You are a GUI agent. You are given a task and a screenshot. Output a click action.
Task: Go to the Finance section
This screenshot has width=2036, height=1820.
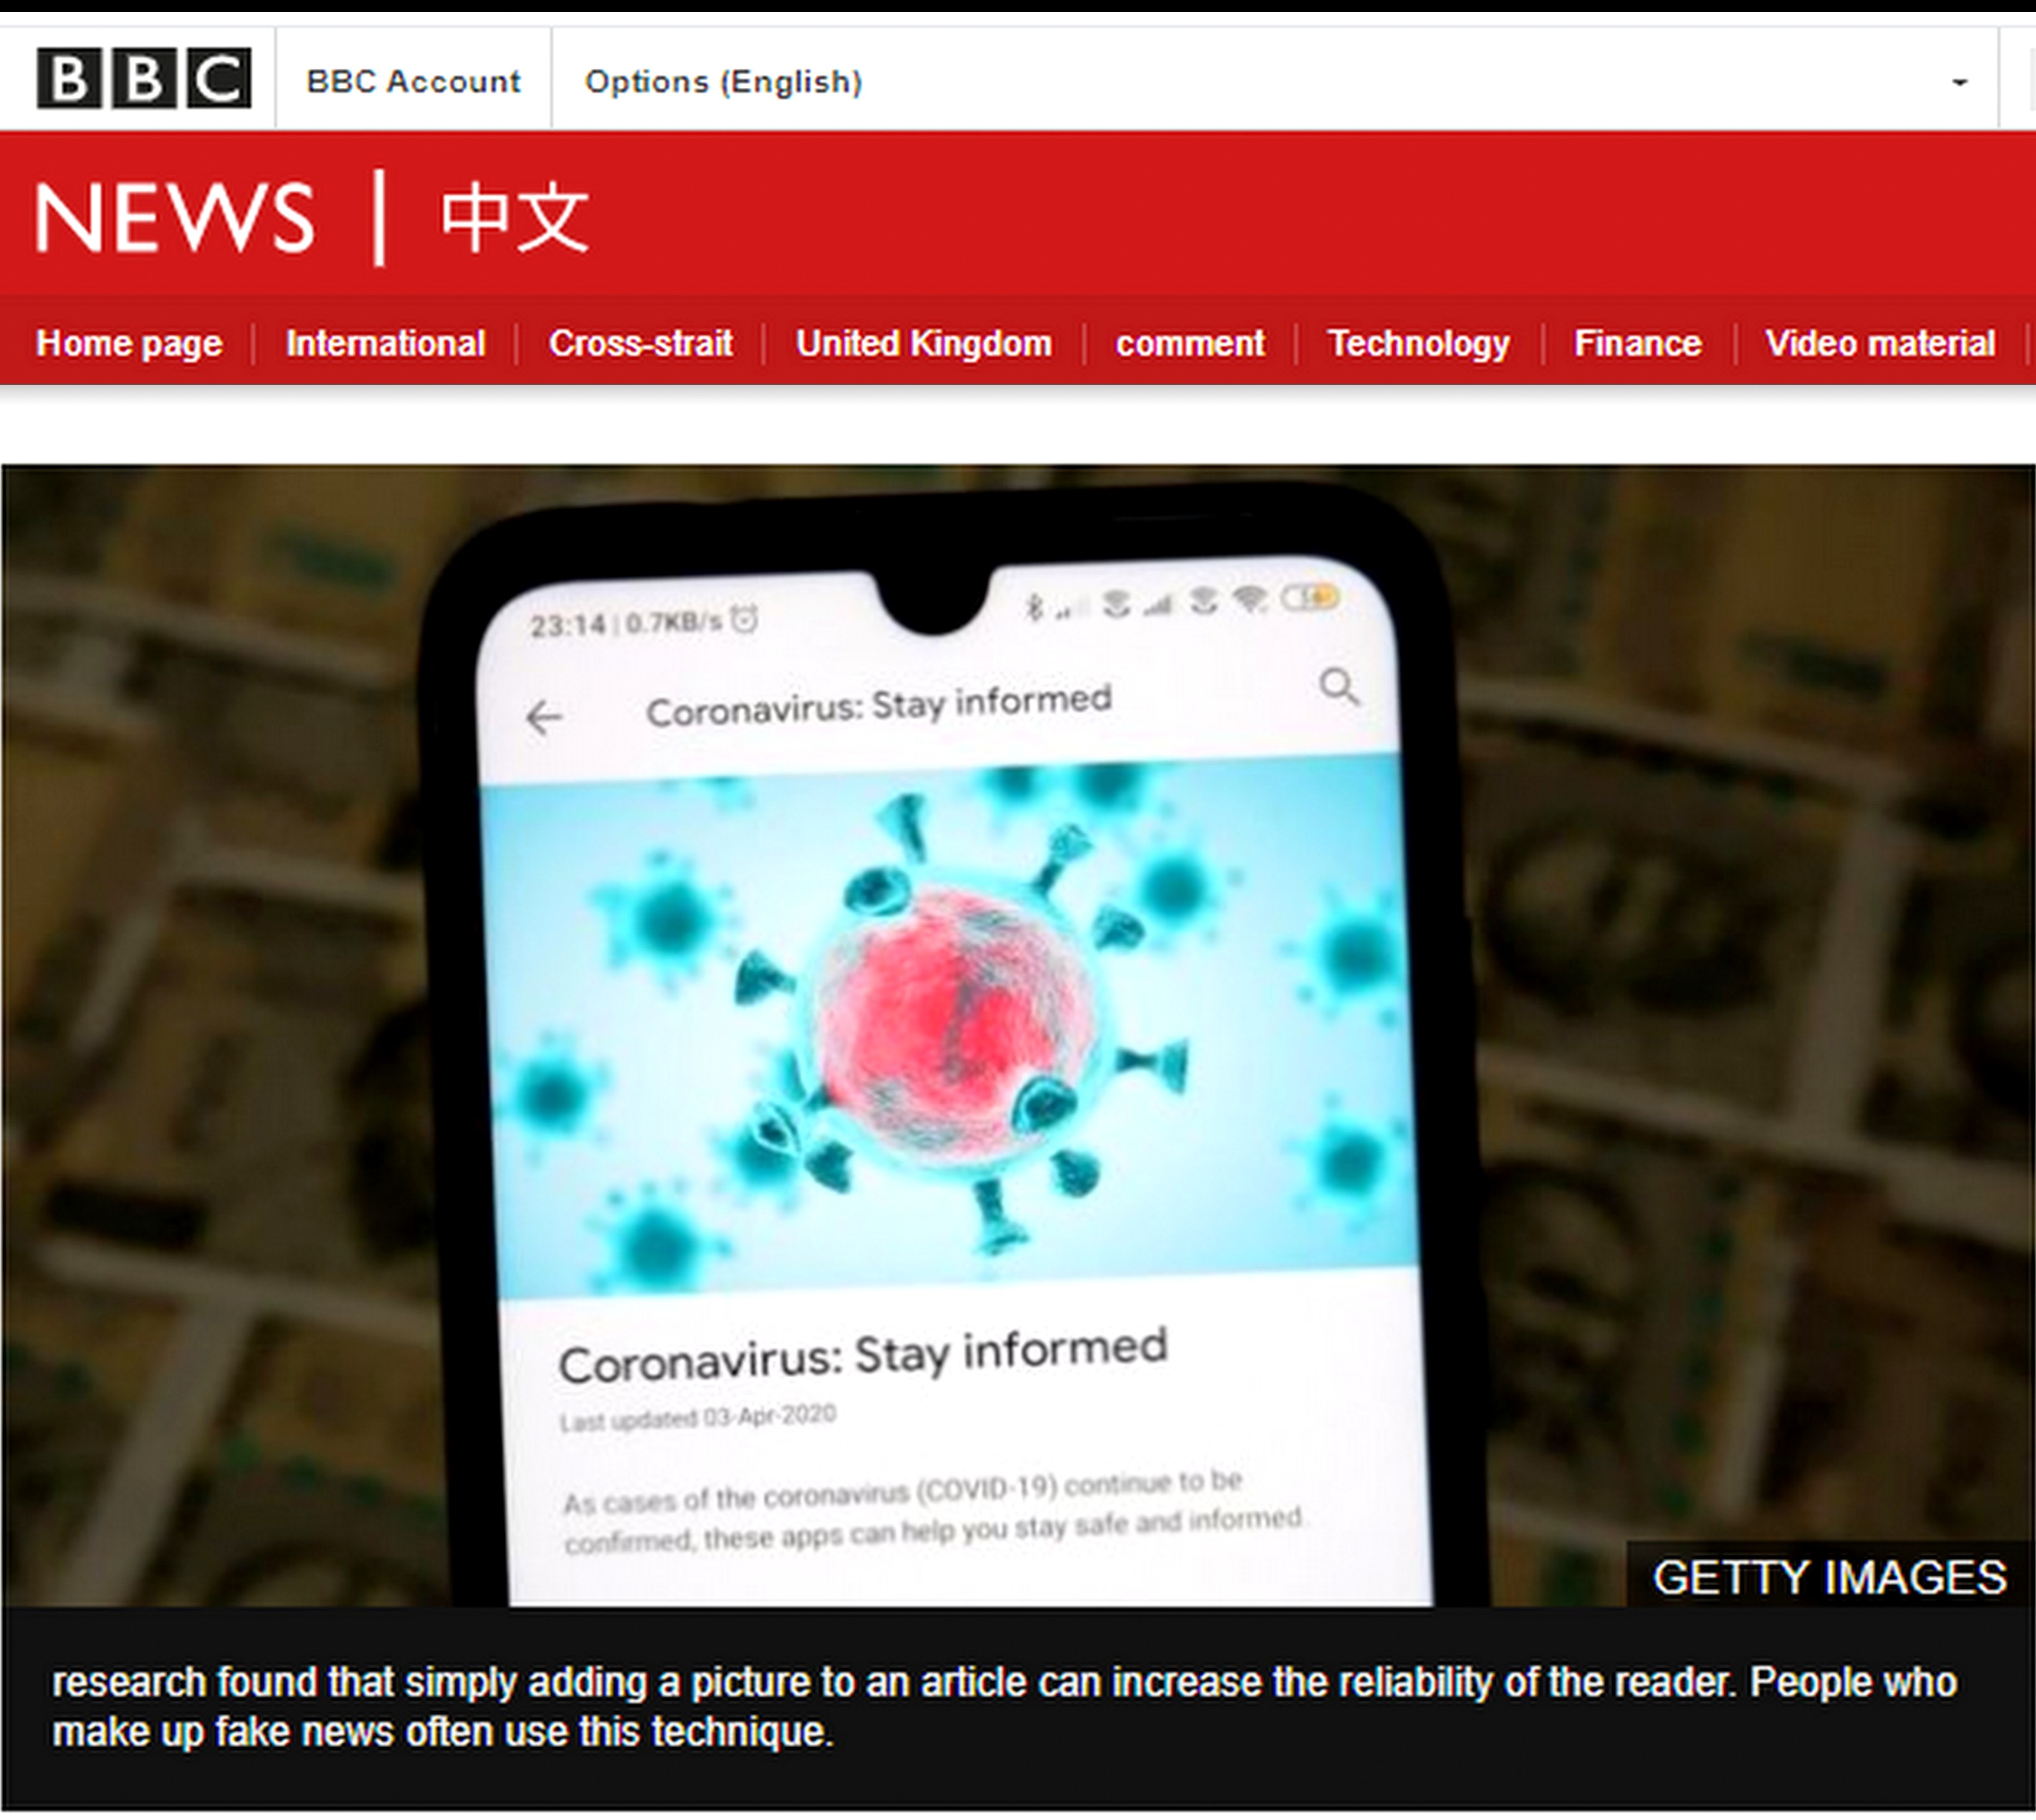[1638, 343]
